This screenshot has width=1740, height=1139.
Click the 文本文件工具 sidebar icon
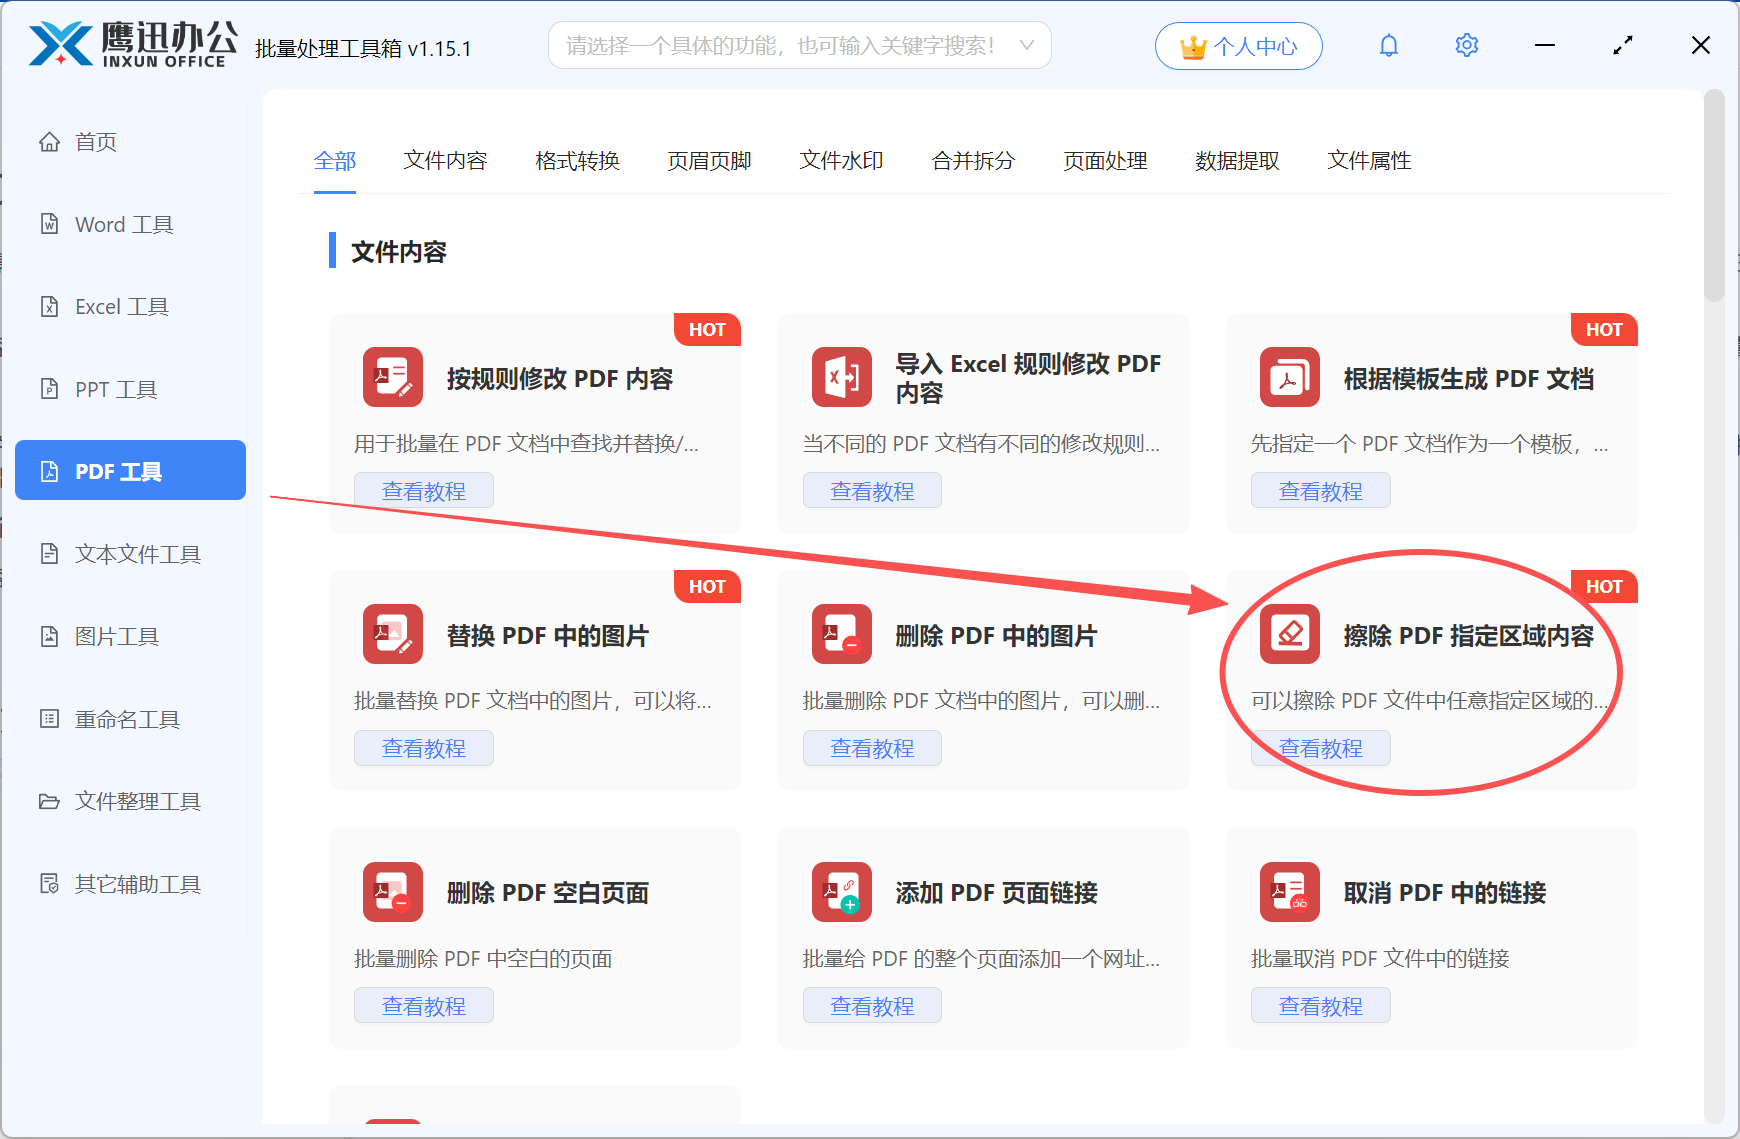pyautogui.click(x=49, y=554)
